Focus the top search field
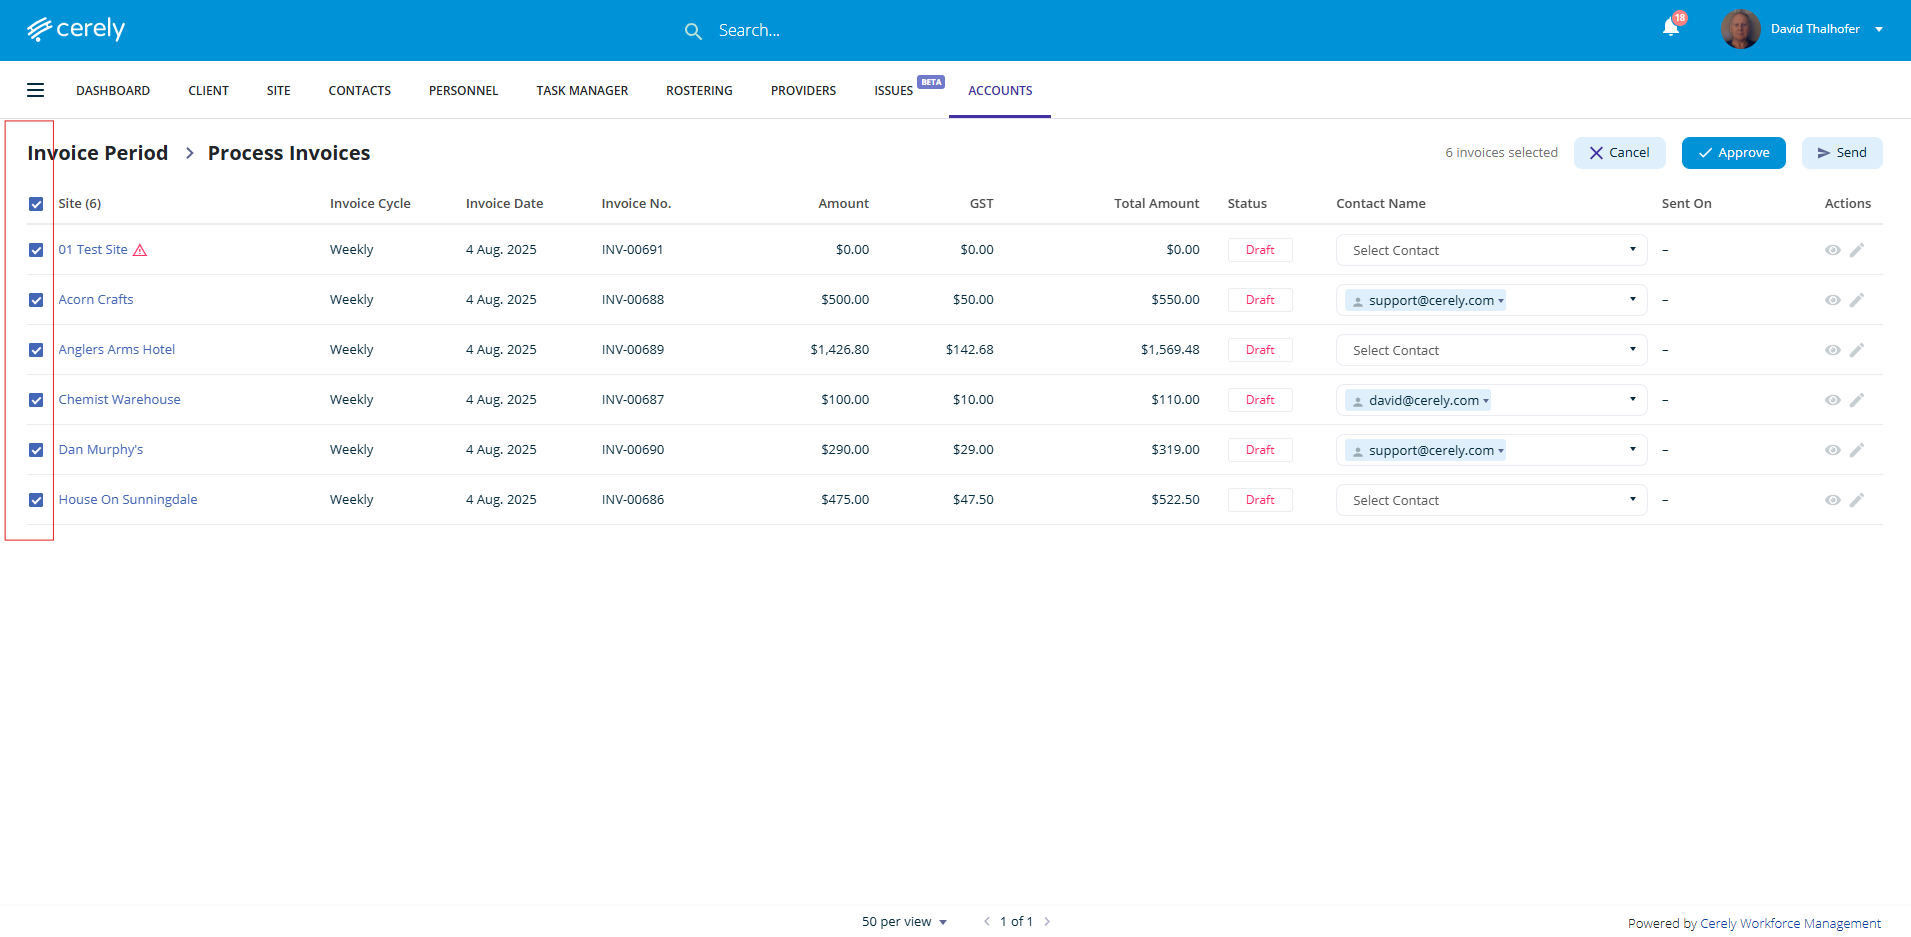The width and height of the screenshot is (1911, 937). click(800, 31)
